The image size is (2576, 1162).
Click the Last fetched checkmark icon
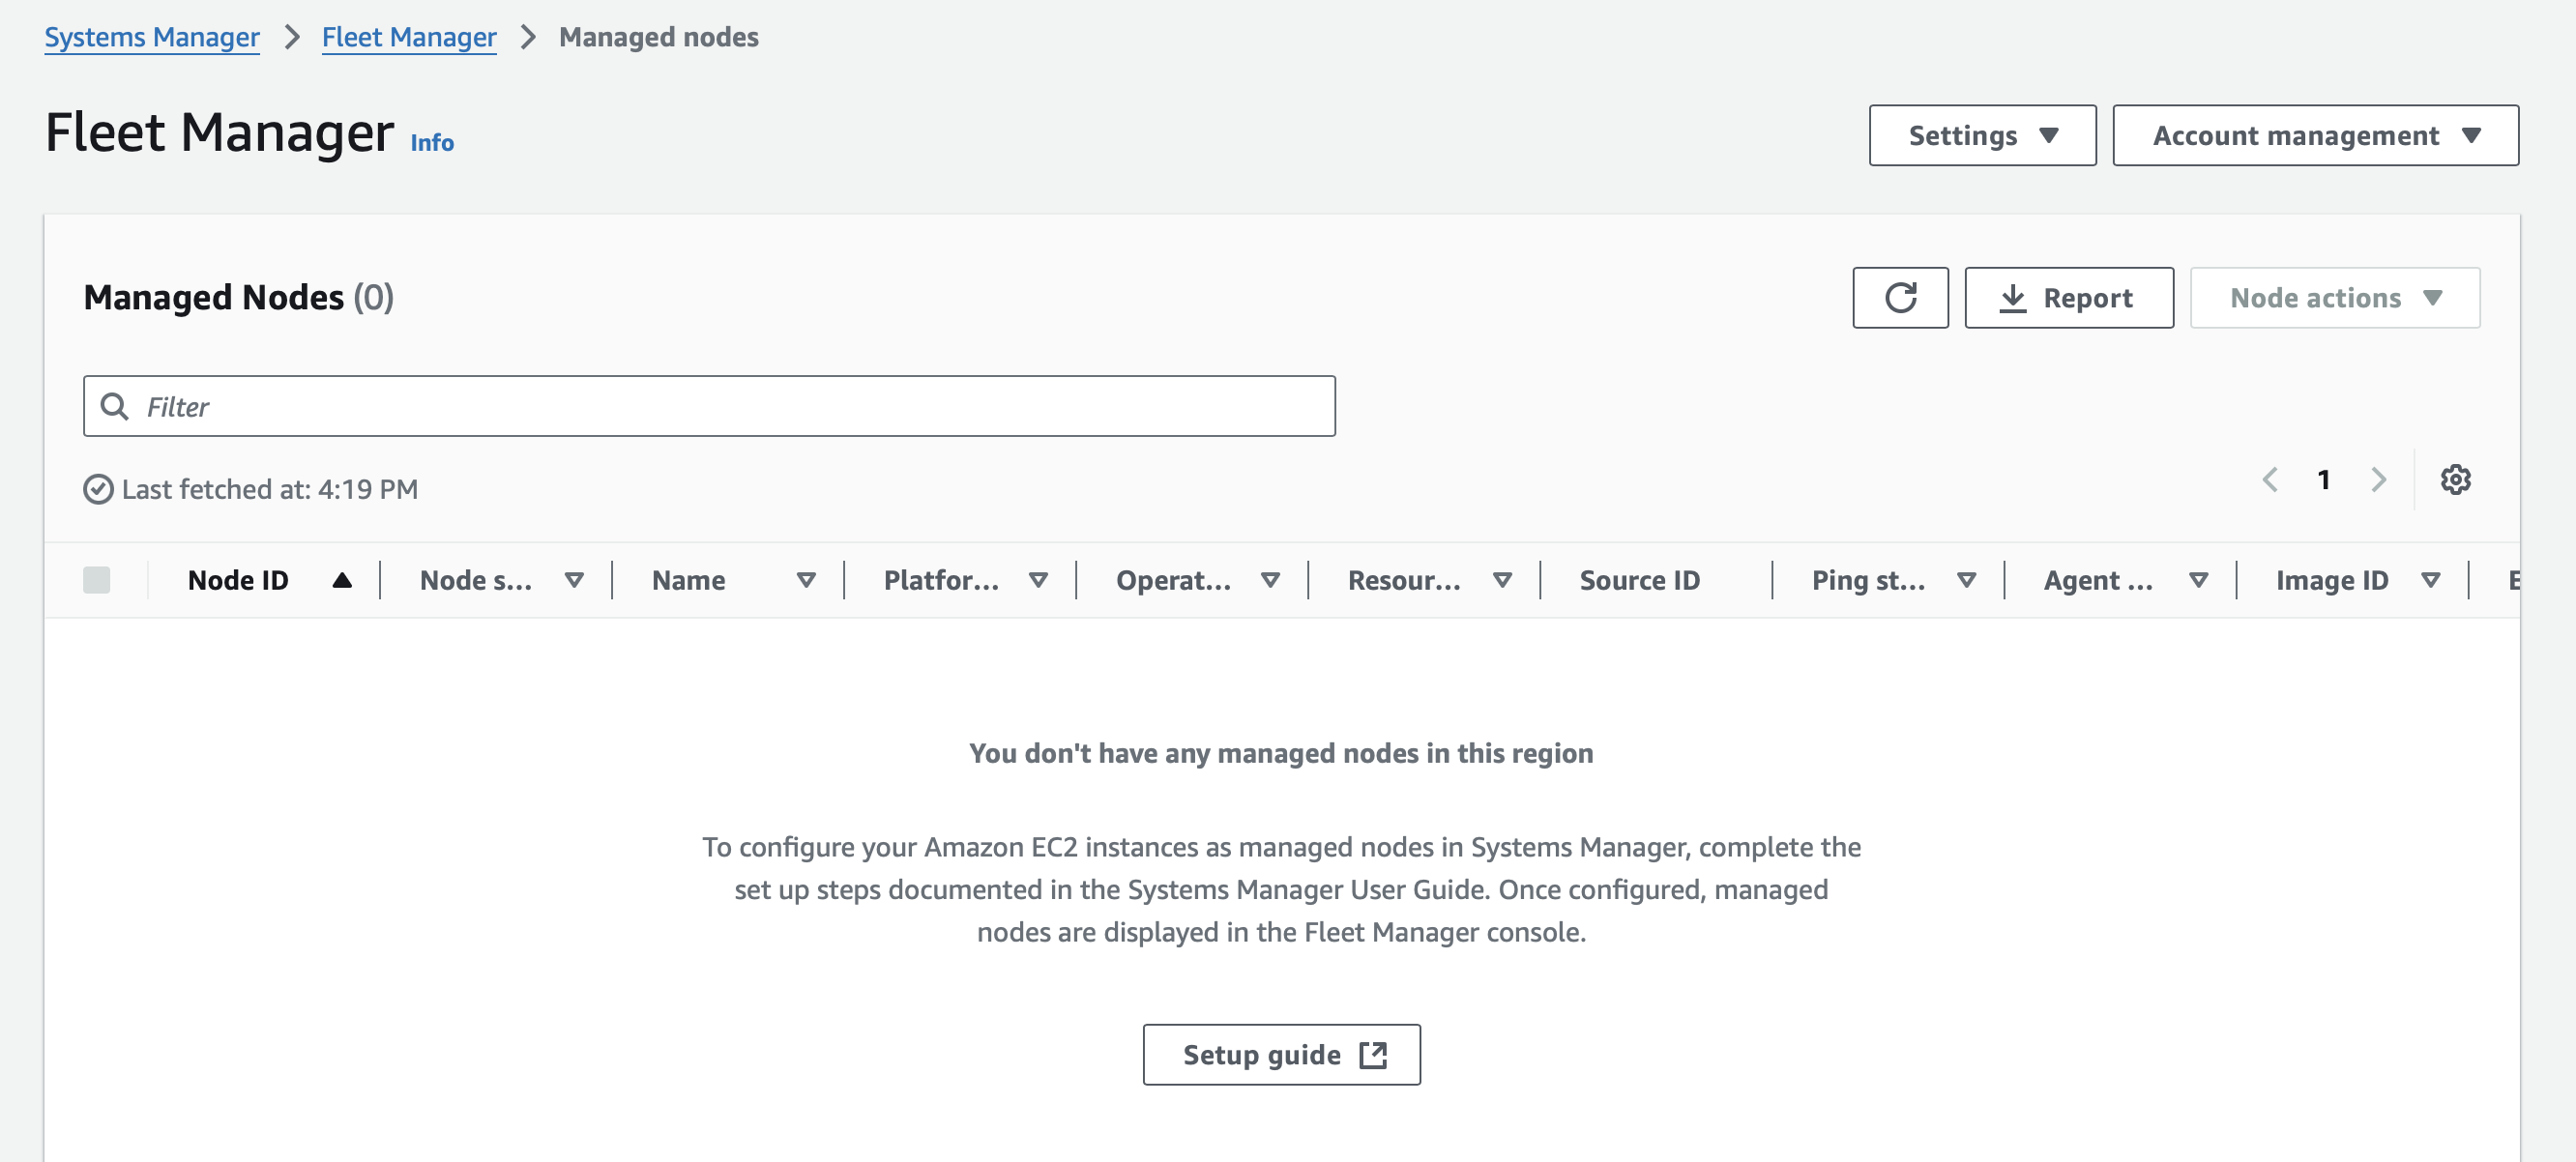click(x=98, y=489)
